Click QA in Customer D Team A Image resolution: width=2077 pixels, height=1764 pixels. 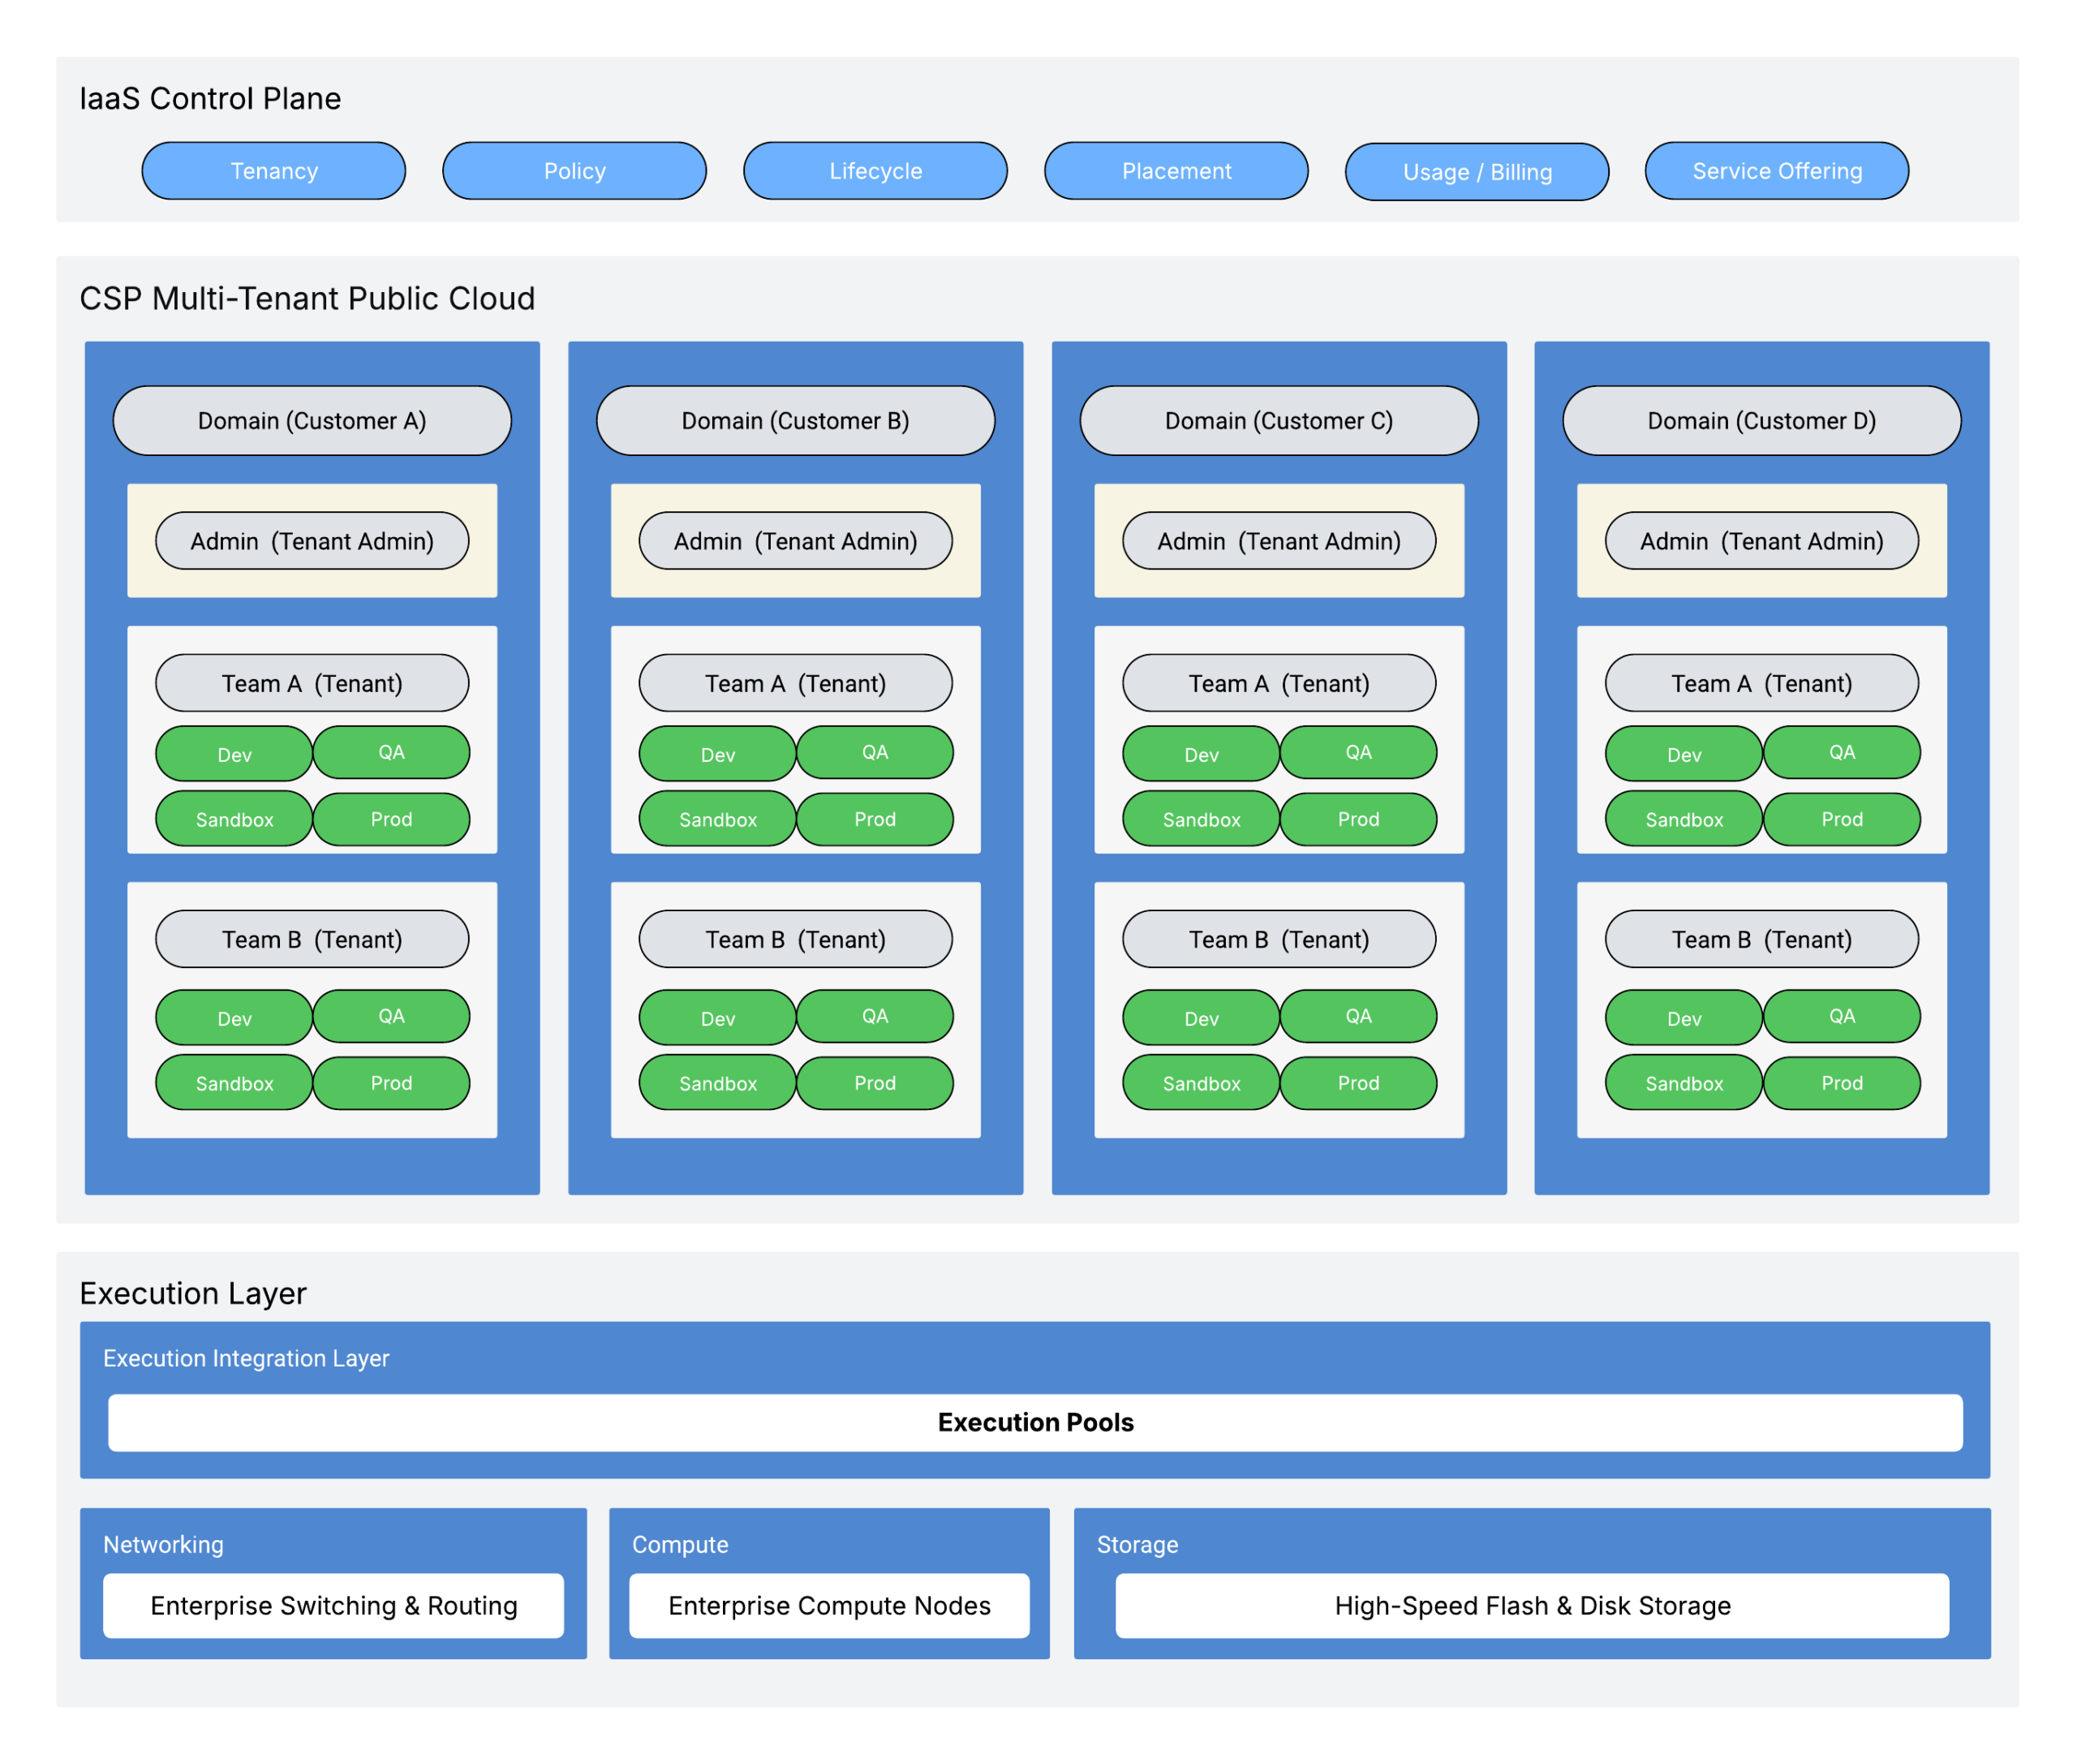(x=1843, y=752)
